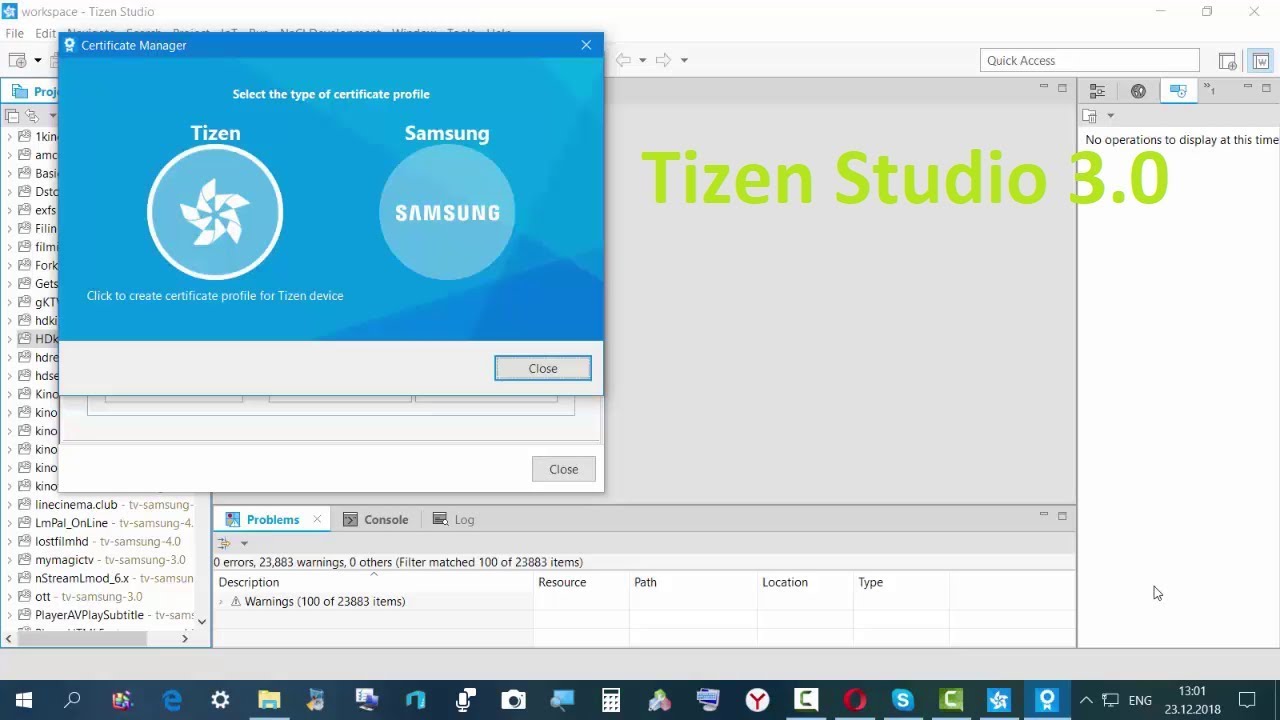
Task: Select the ott project
Action: [81, 597]
